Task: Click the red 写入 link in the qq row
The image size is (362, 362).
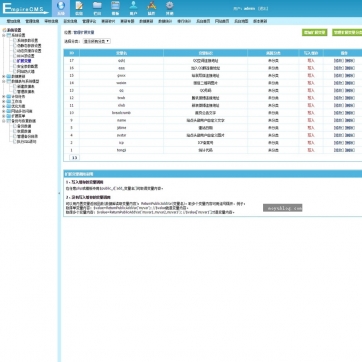Action: [311, 90]
